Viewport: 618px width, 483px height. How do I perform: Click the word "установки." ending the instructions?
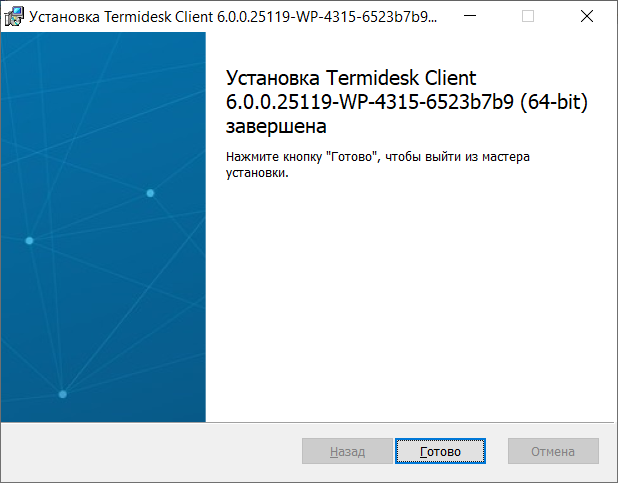coord(258,173)
